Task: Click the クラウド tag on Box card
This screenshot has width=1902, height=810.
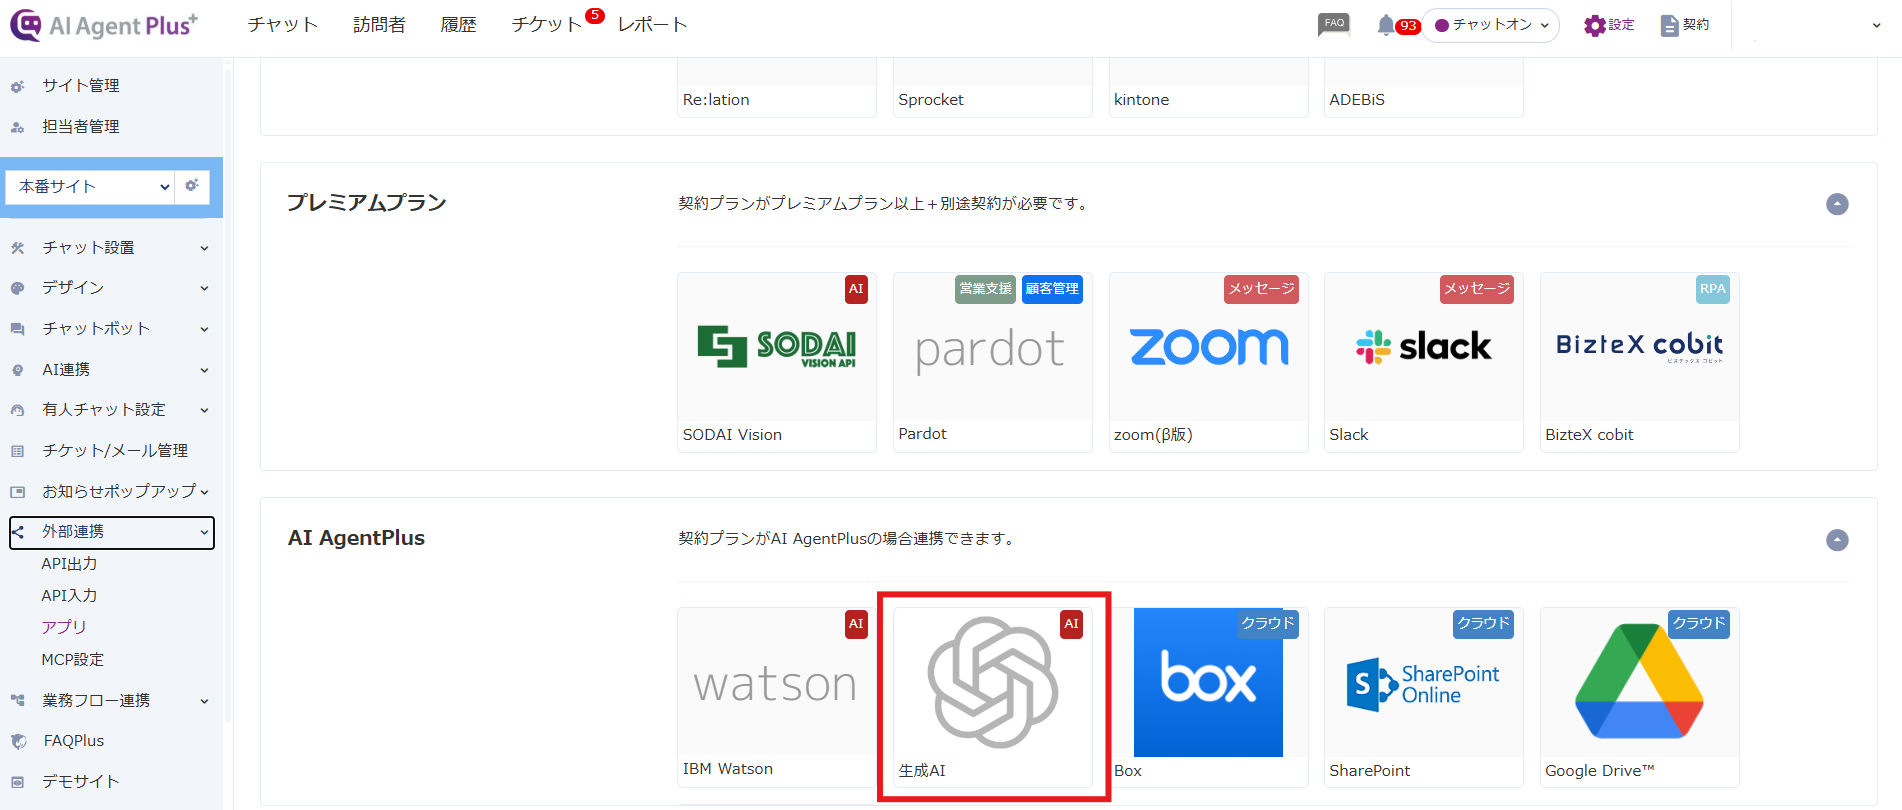Action: [x=1268, y=624]
